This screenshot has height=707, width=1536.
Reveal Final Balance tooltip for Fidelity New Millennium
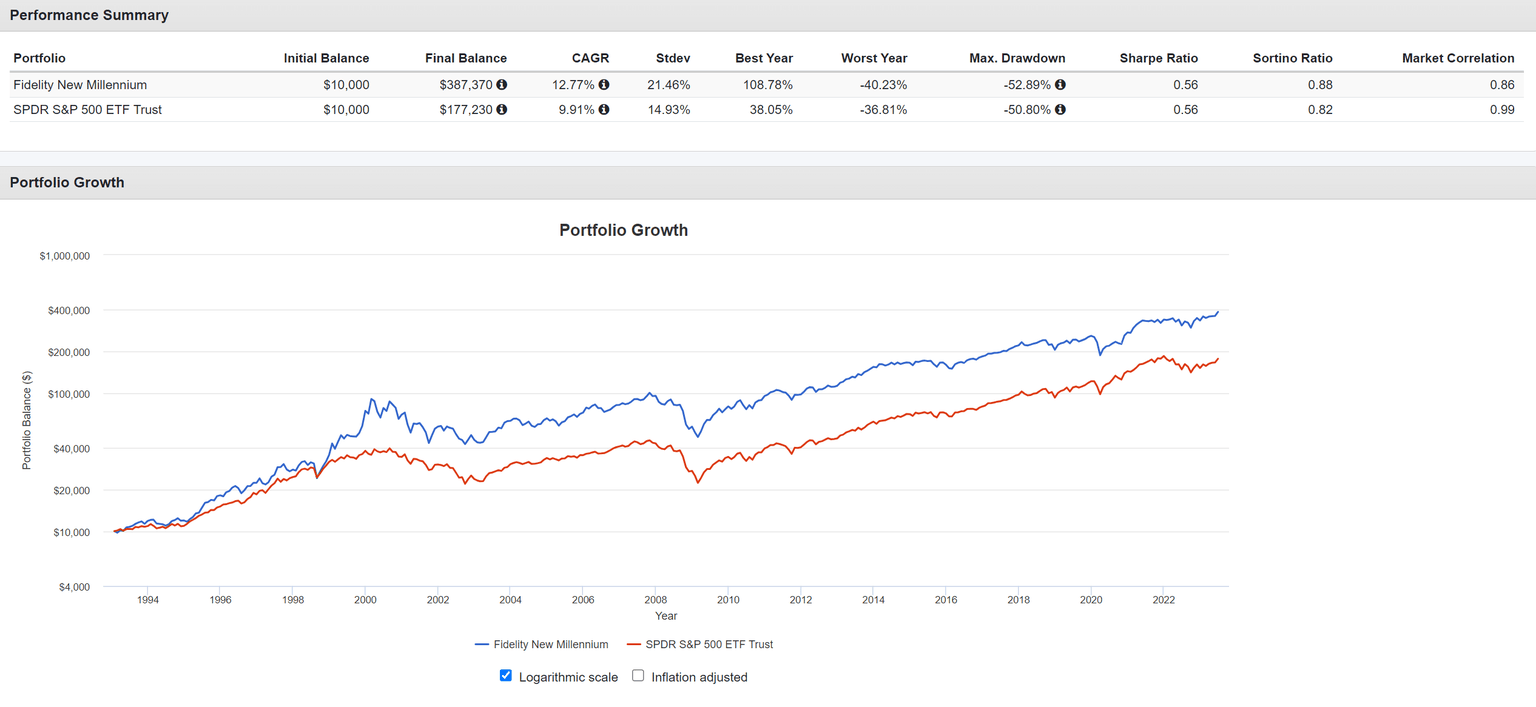point(500,85)
